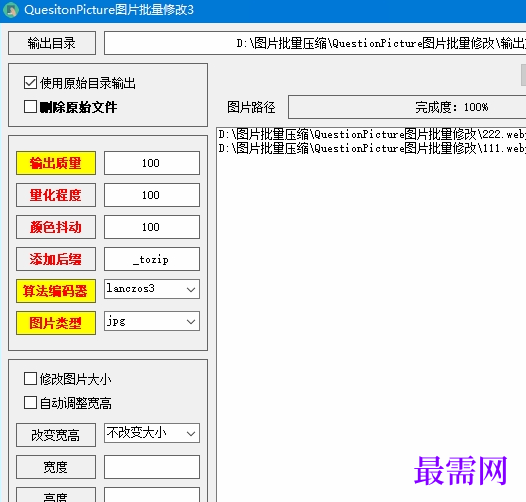Click the 输出目录 button
526x502 pixels.
tap(52, 43)
